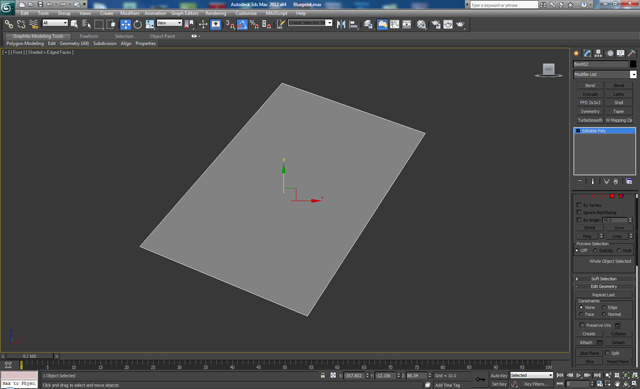Select the SubObj preview selection radio

[x=595, y=250]
